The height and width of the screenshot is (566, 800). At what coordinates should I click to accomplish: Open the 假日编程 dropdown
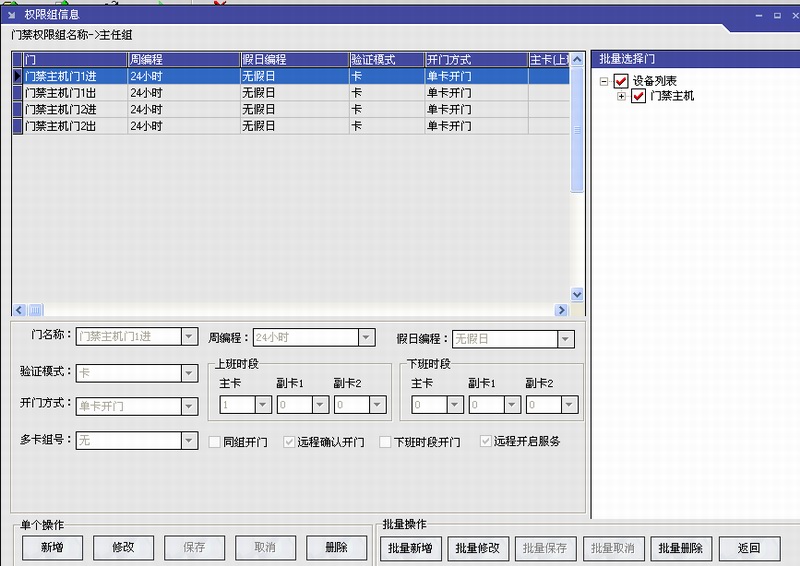click(566, 339)
